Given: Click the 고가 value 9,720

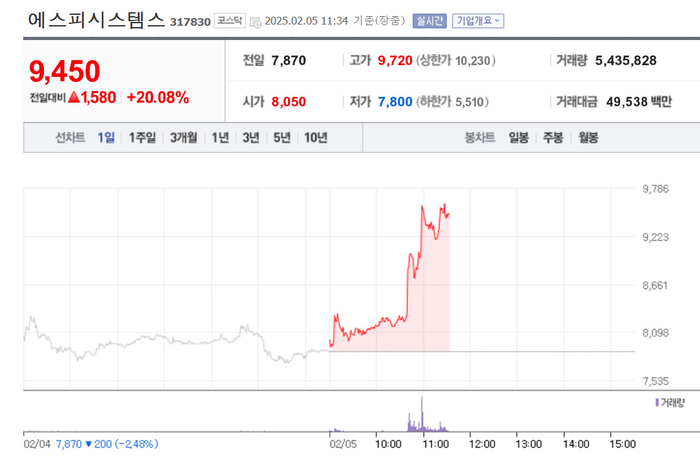Looking at the screenshot, I should 395,60.
